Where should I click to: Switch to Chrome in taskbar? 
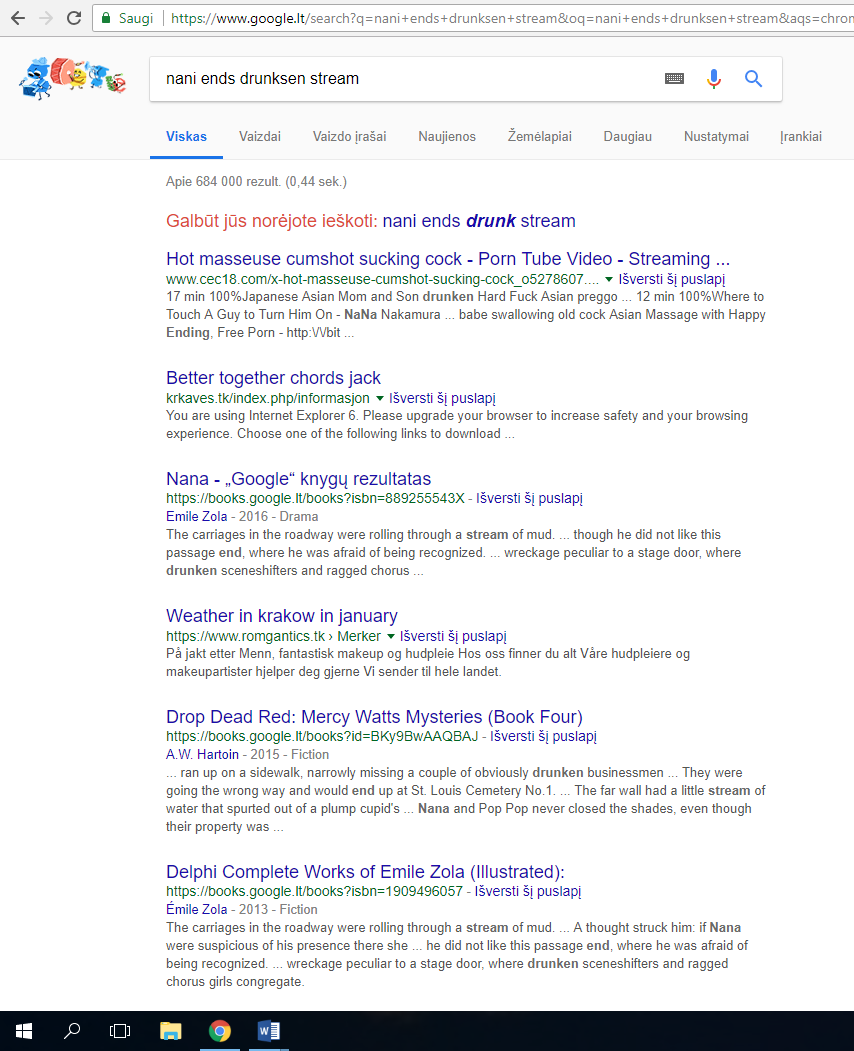[x=219, y=1031]
